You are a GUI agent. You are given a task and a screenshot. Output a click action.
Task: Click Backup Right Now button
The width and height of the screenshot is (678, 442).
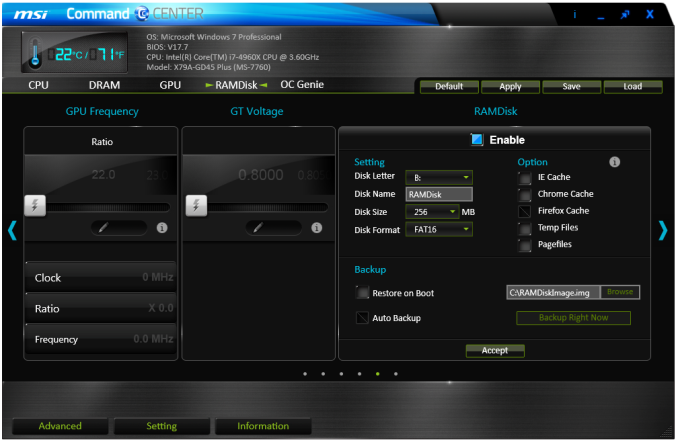tap(573, 318)
